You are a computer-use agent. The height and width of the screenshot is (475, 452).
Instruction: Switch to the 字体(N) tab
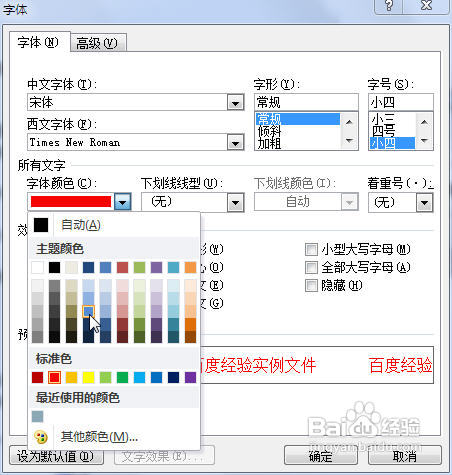tap(39, 42)
